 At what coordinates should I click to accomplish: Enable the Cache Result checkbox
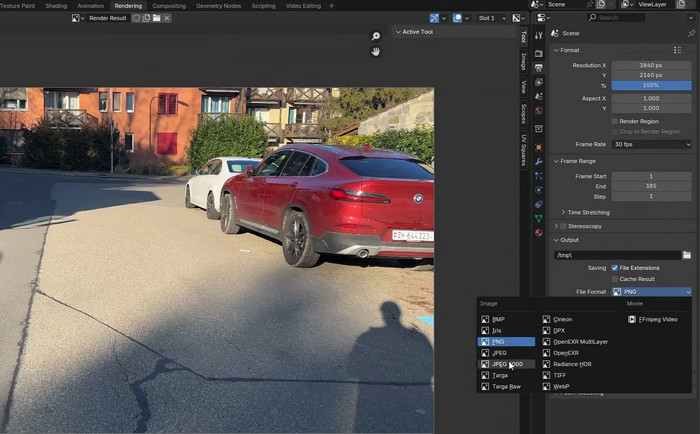pos(615,279)
